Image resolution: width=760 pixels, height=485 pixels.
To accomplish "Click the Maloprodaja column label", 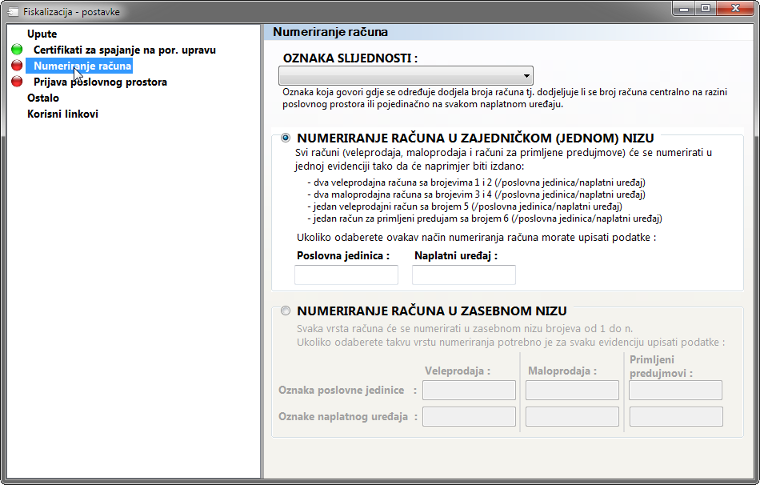I will pyautogui.click(x=562, y=371).
